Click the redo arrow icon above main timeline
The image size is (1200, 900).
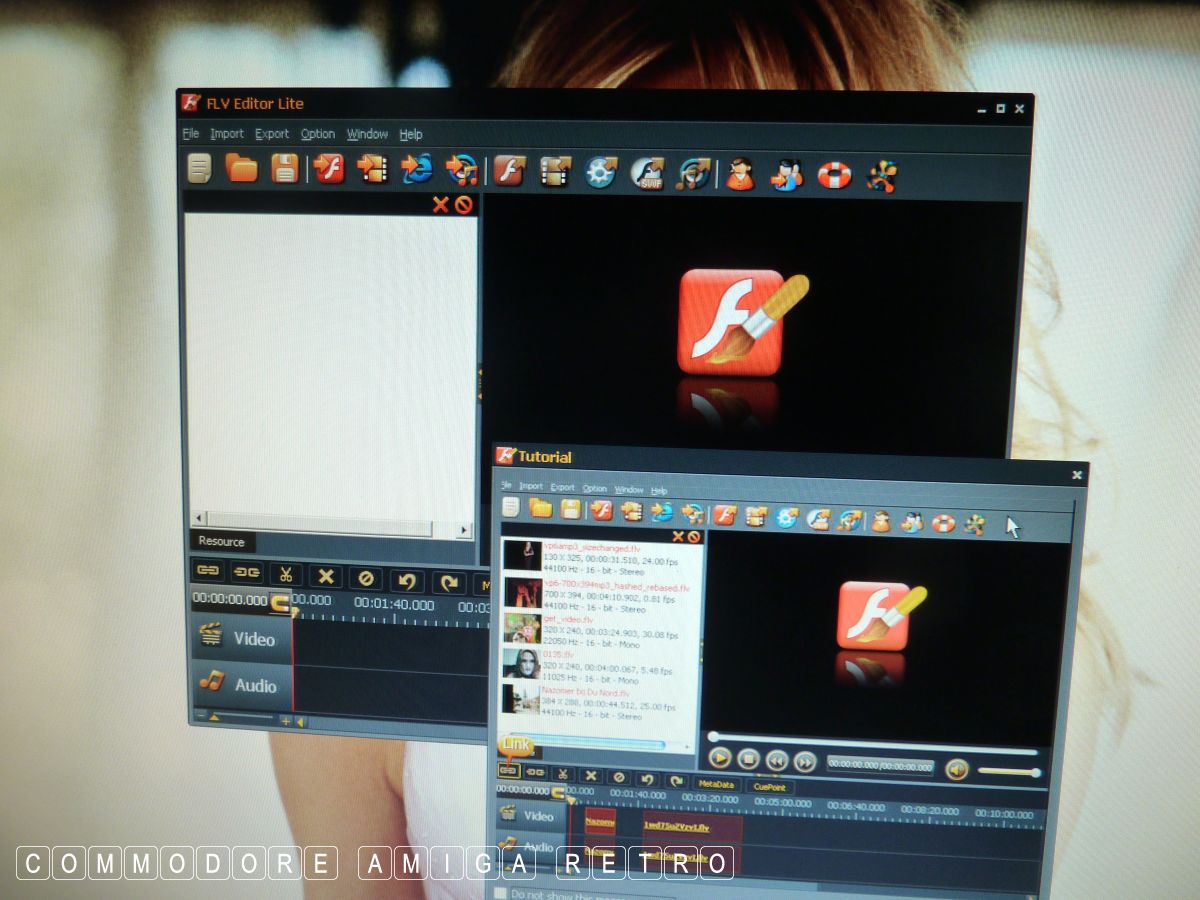449,582
